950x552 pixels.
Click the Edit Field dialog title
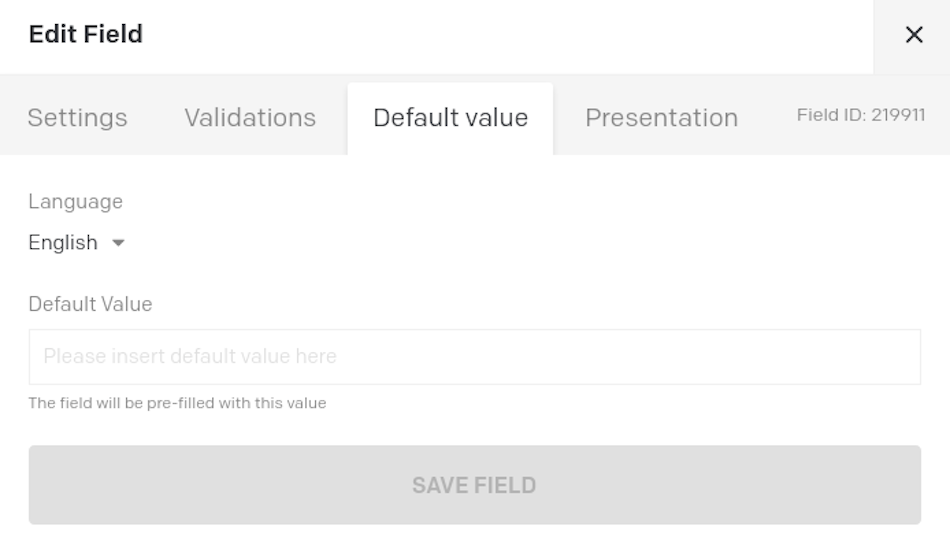pyautogui.click(x=85, y=34)
